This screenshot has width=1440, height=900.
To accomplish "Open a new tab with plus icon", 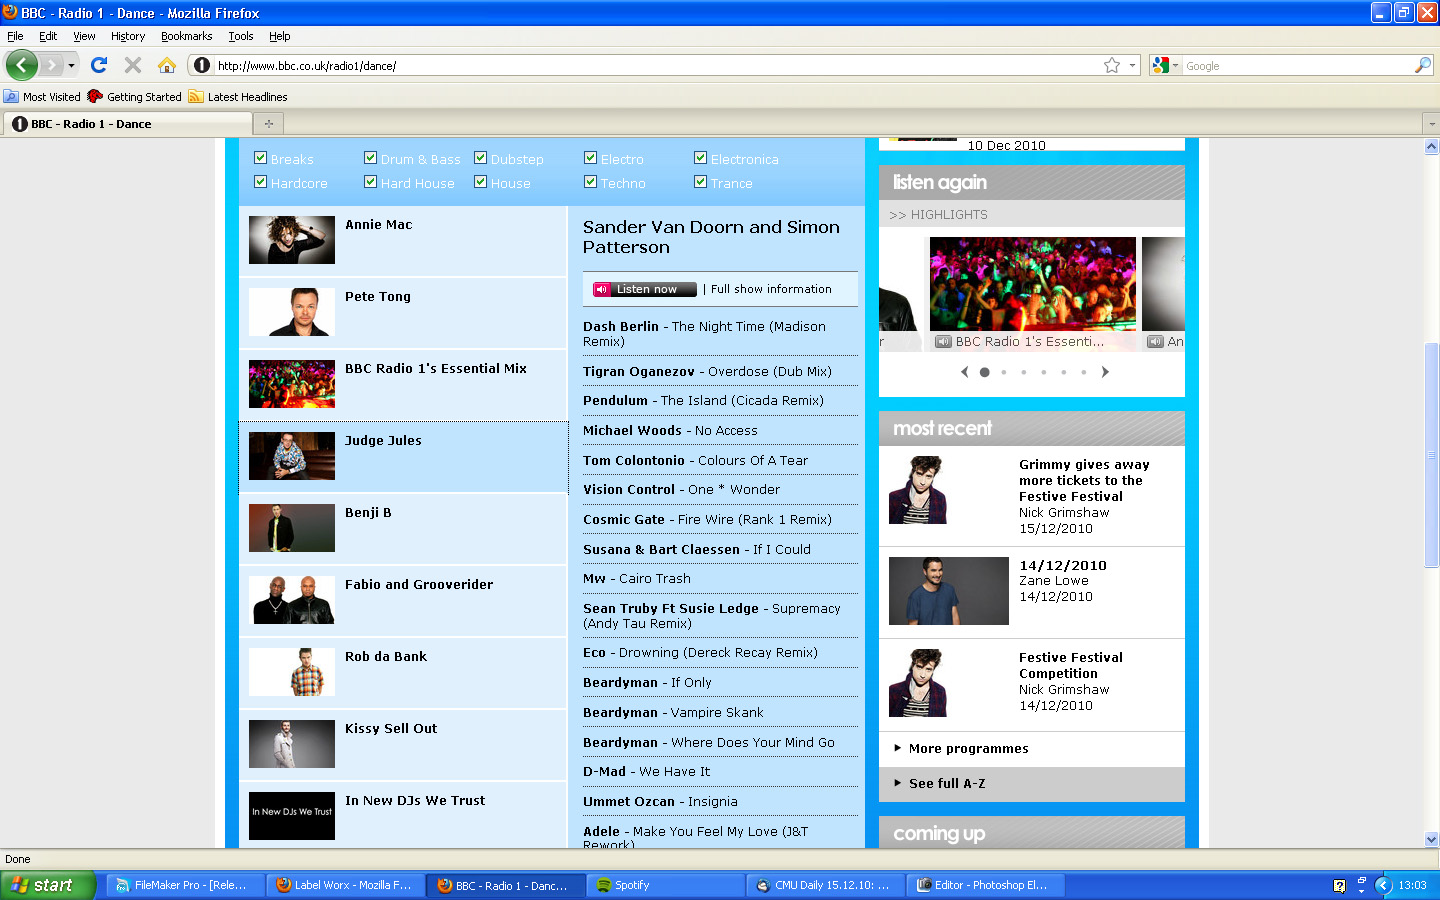I will point(268,124).
